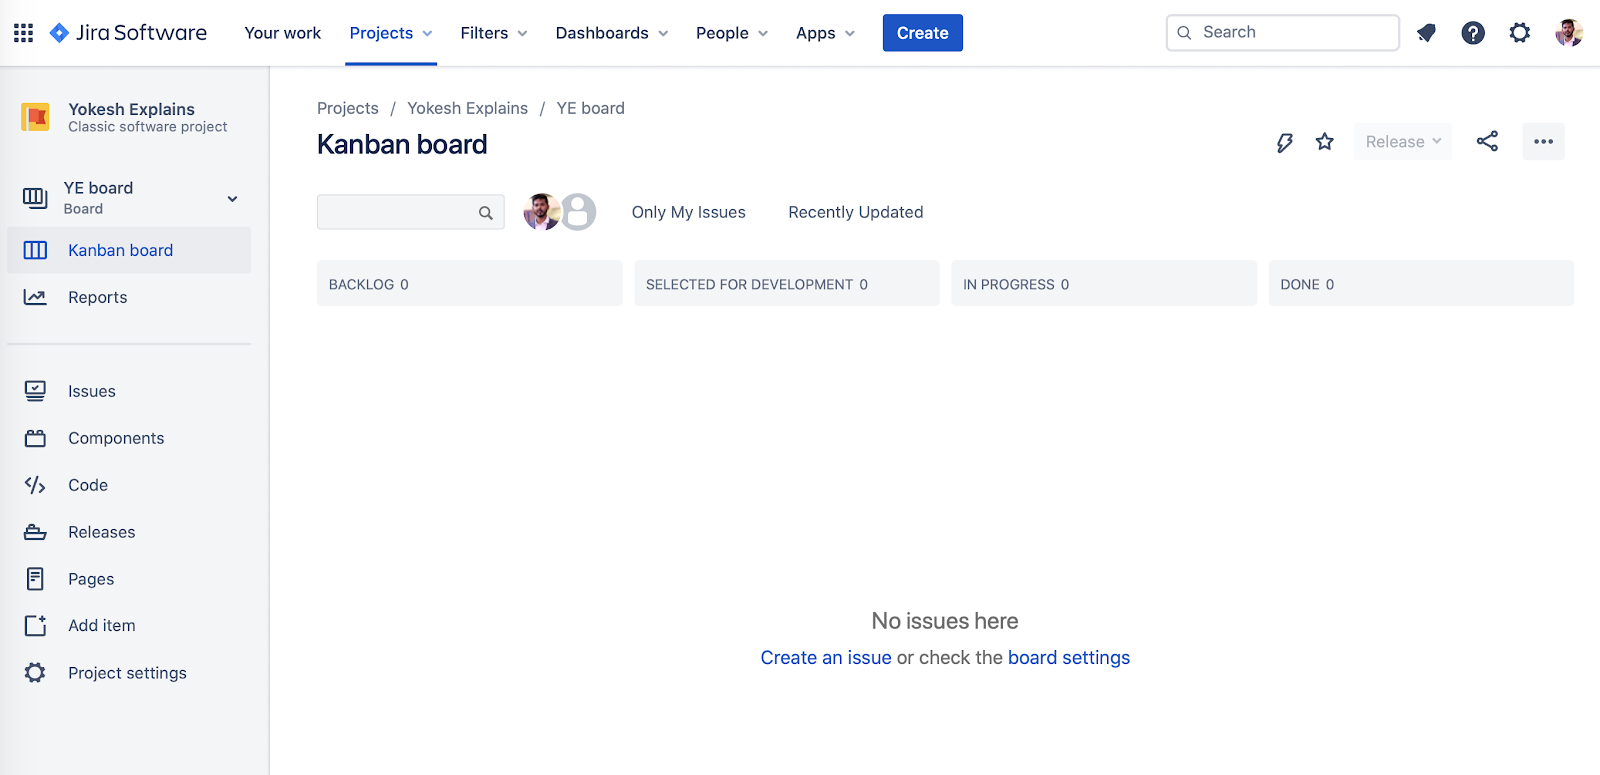
Task: Open Components in the sidebar
Action: [129, 438]
